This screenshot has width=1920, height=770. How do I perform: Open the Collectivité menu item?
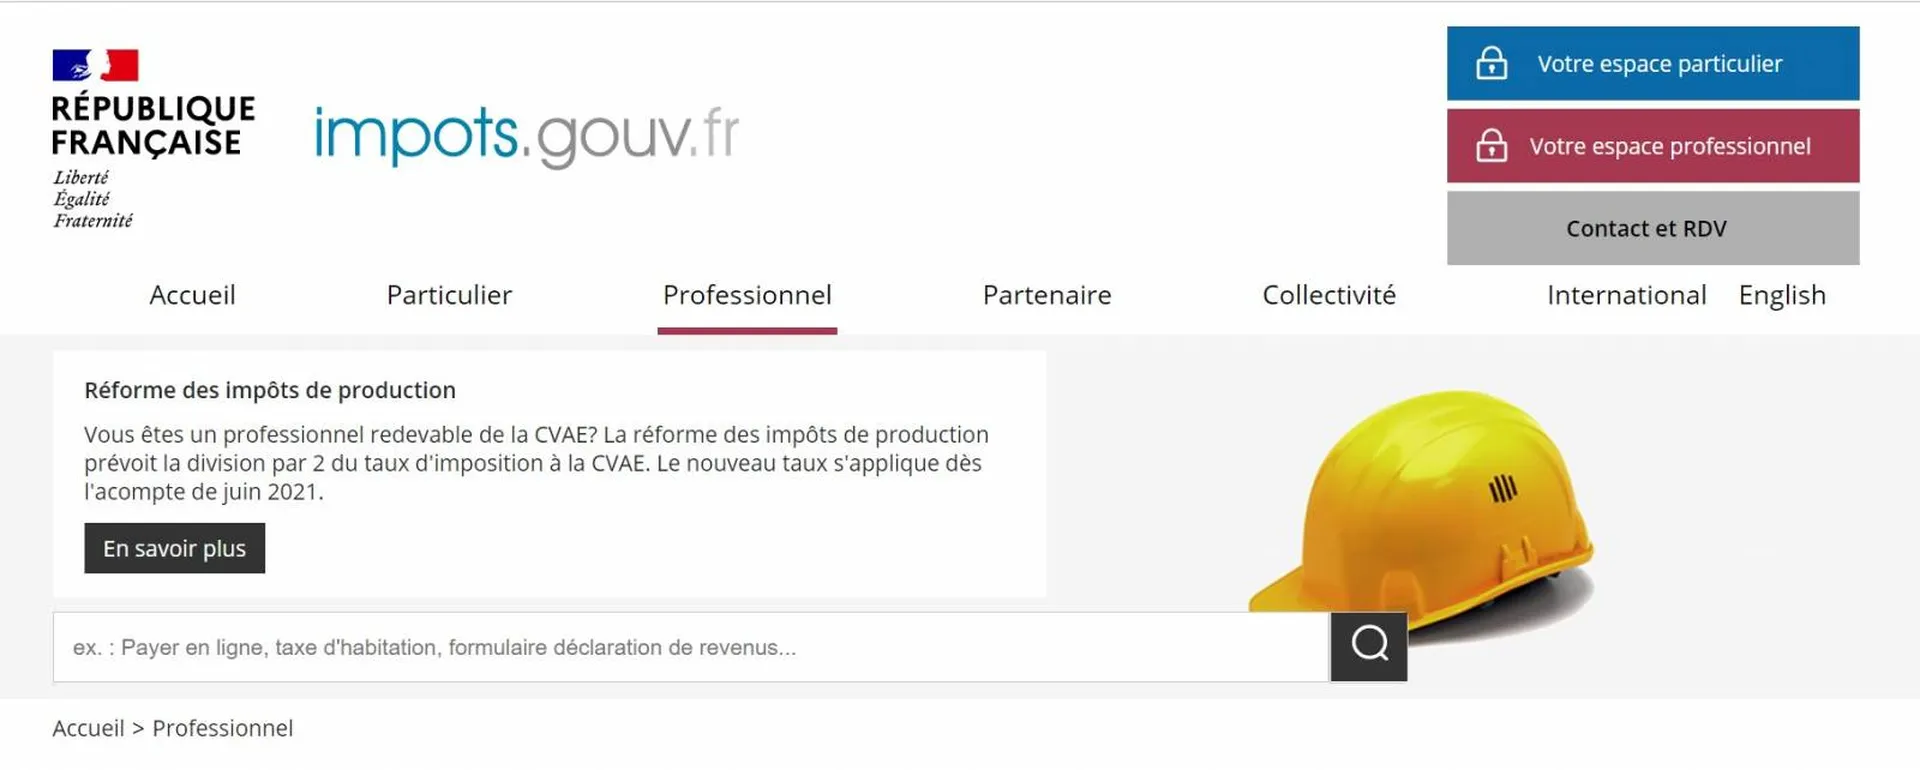tap(1329, 295)
